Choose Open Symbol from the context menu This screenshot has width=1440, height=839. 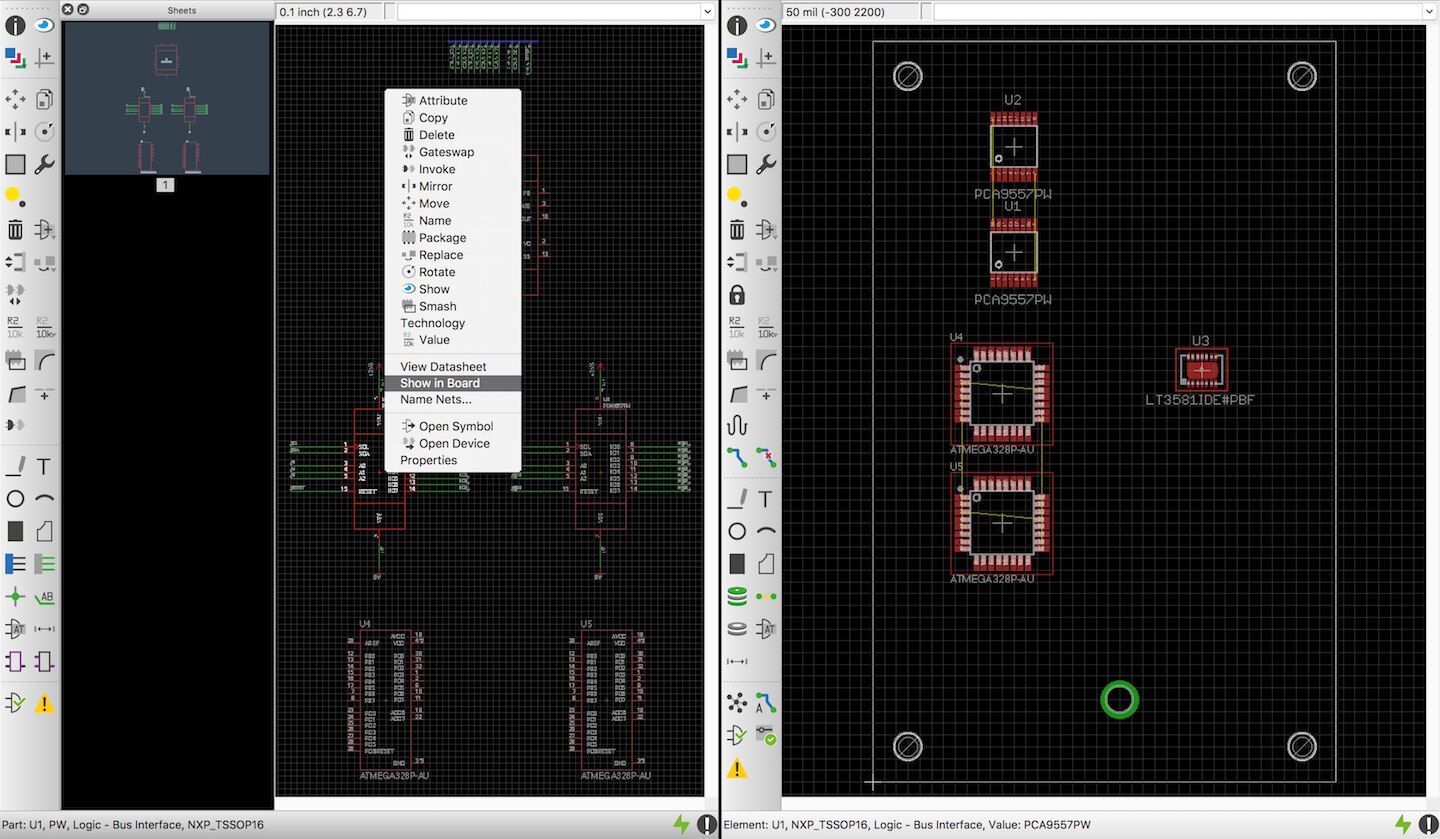[x=453, y=426]
